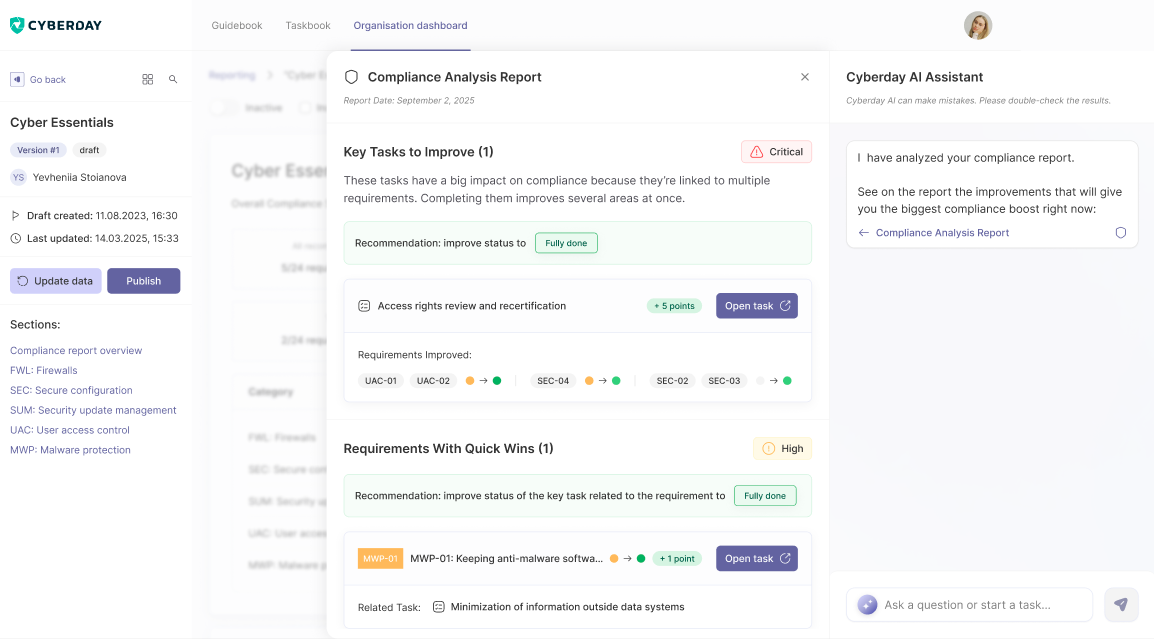
Task: Focus the Ask a question input field
Action: (x=969, y=605)
